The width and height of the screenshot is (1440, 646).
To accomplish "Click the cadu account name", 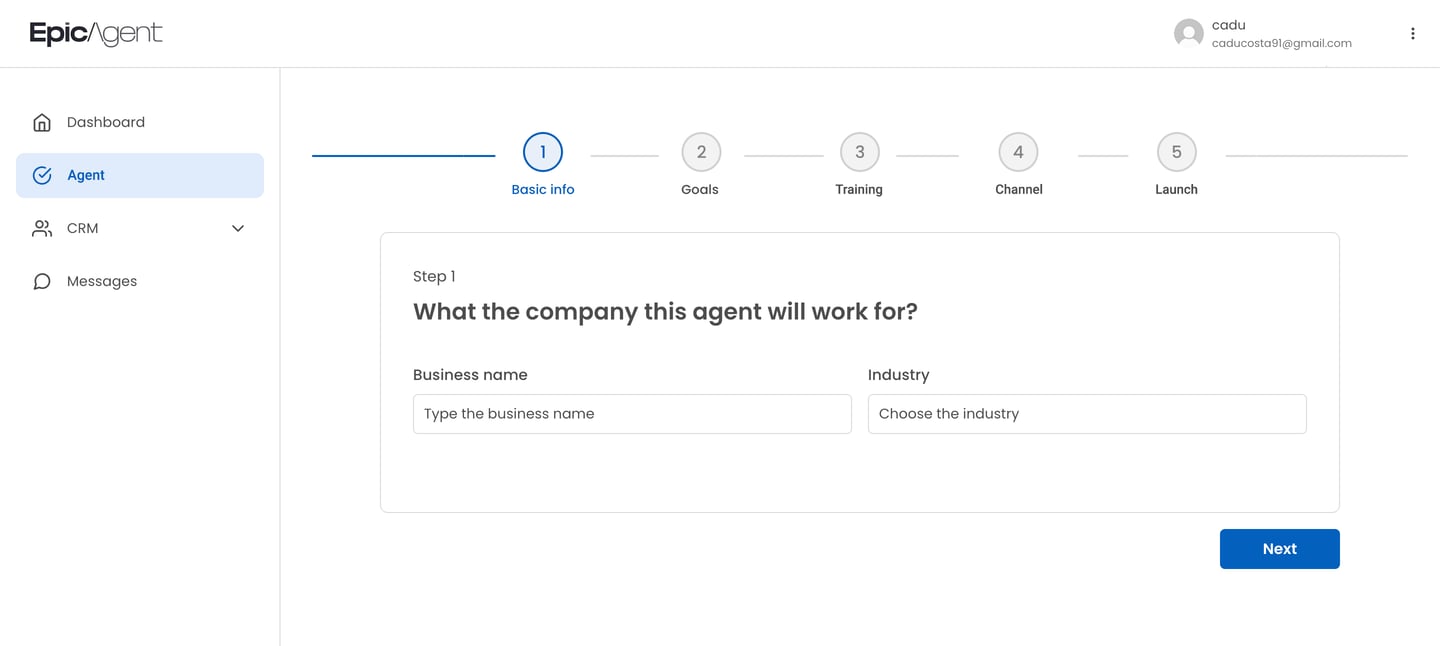I will (1228, 25).
